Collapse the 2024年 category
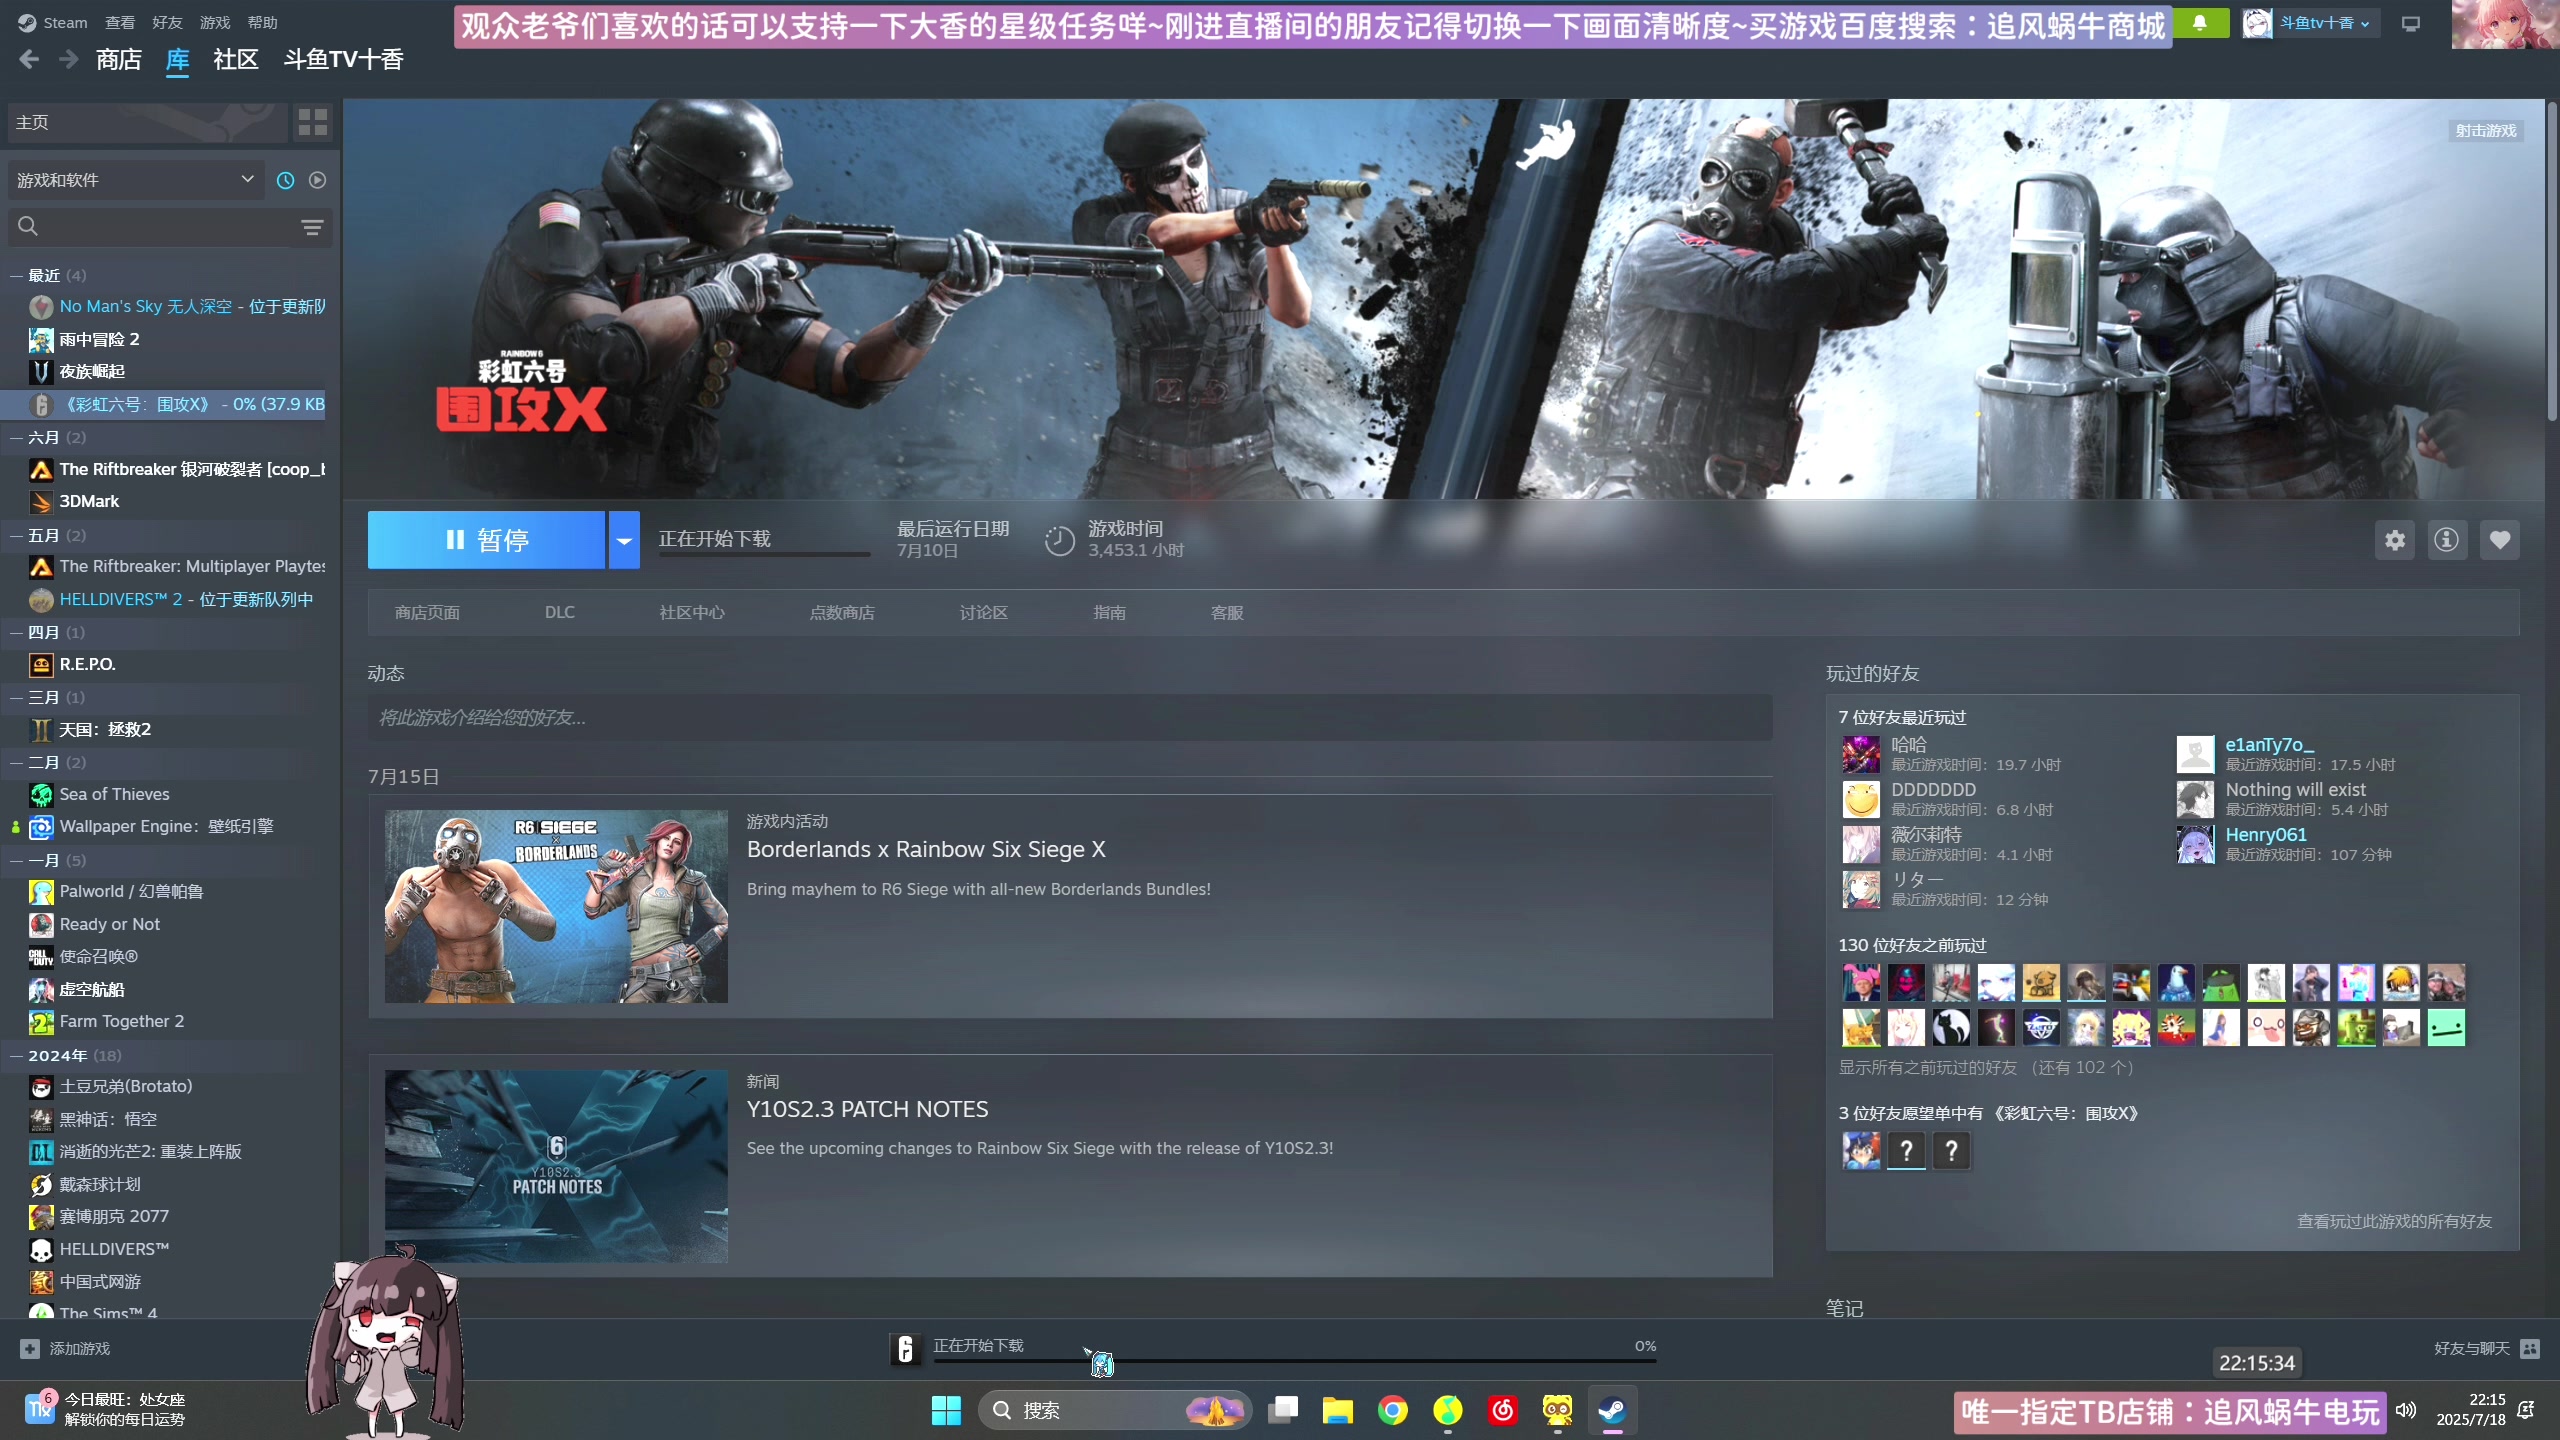 (x=16, y=1055)
